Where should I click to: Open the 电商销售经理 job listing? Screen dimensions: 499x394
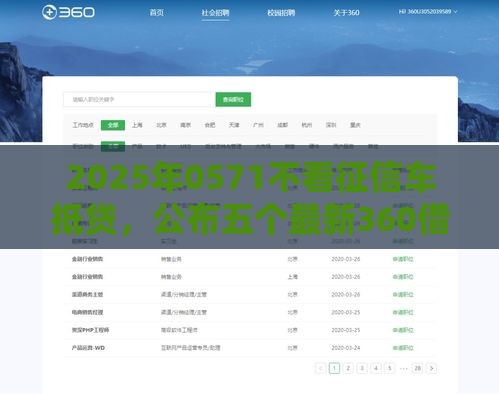[x=87, y=312]
